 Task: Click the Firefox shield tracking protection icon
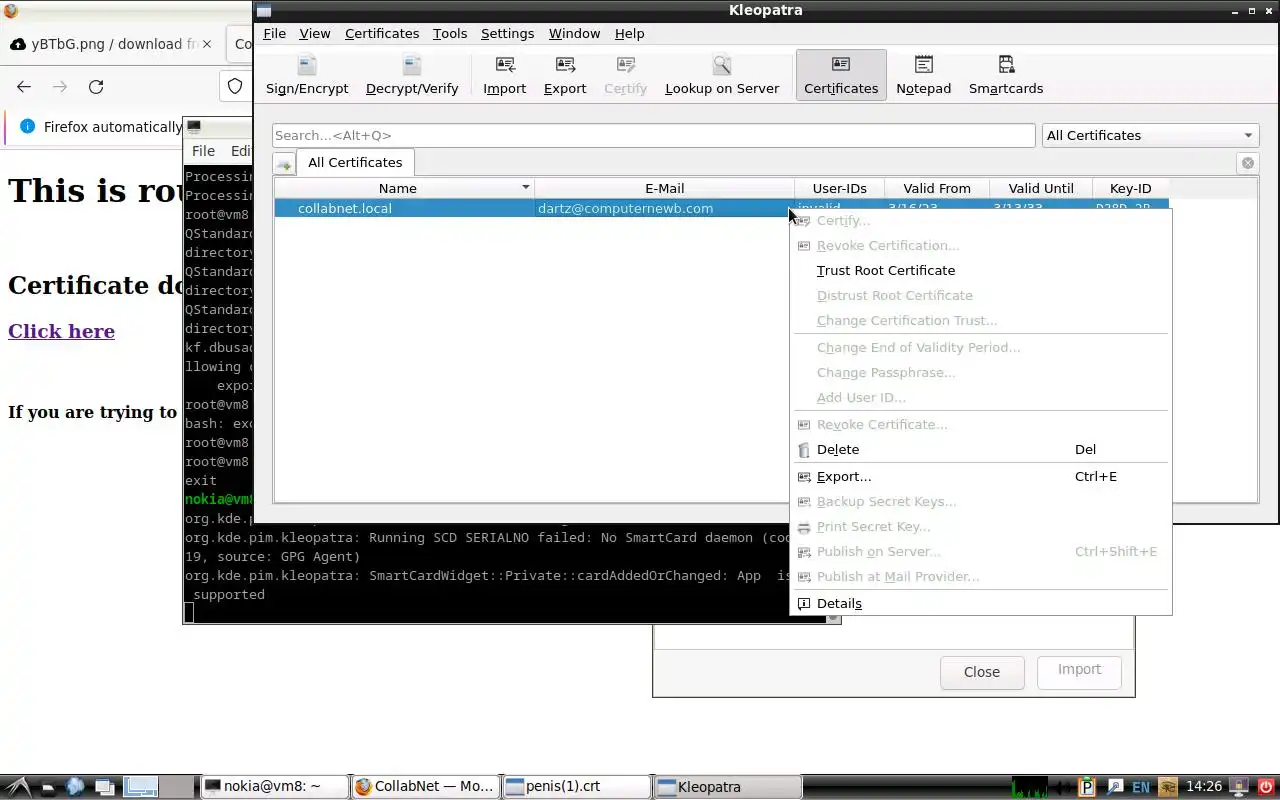click(235, 87)
